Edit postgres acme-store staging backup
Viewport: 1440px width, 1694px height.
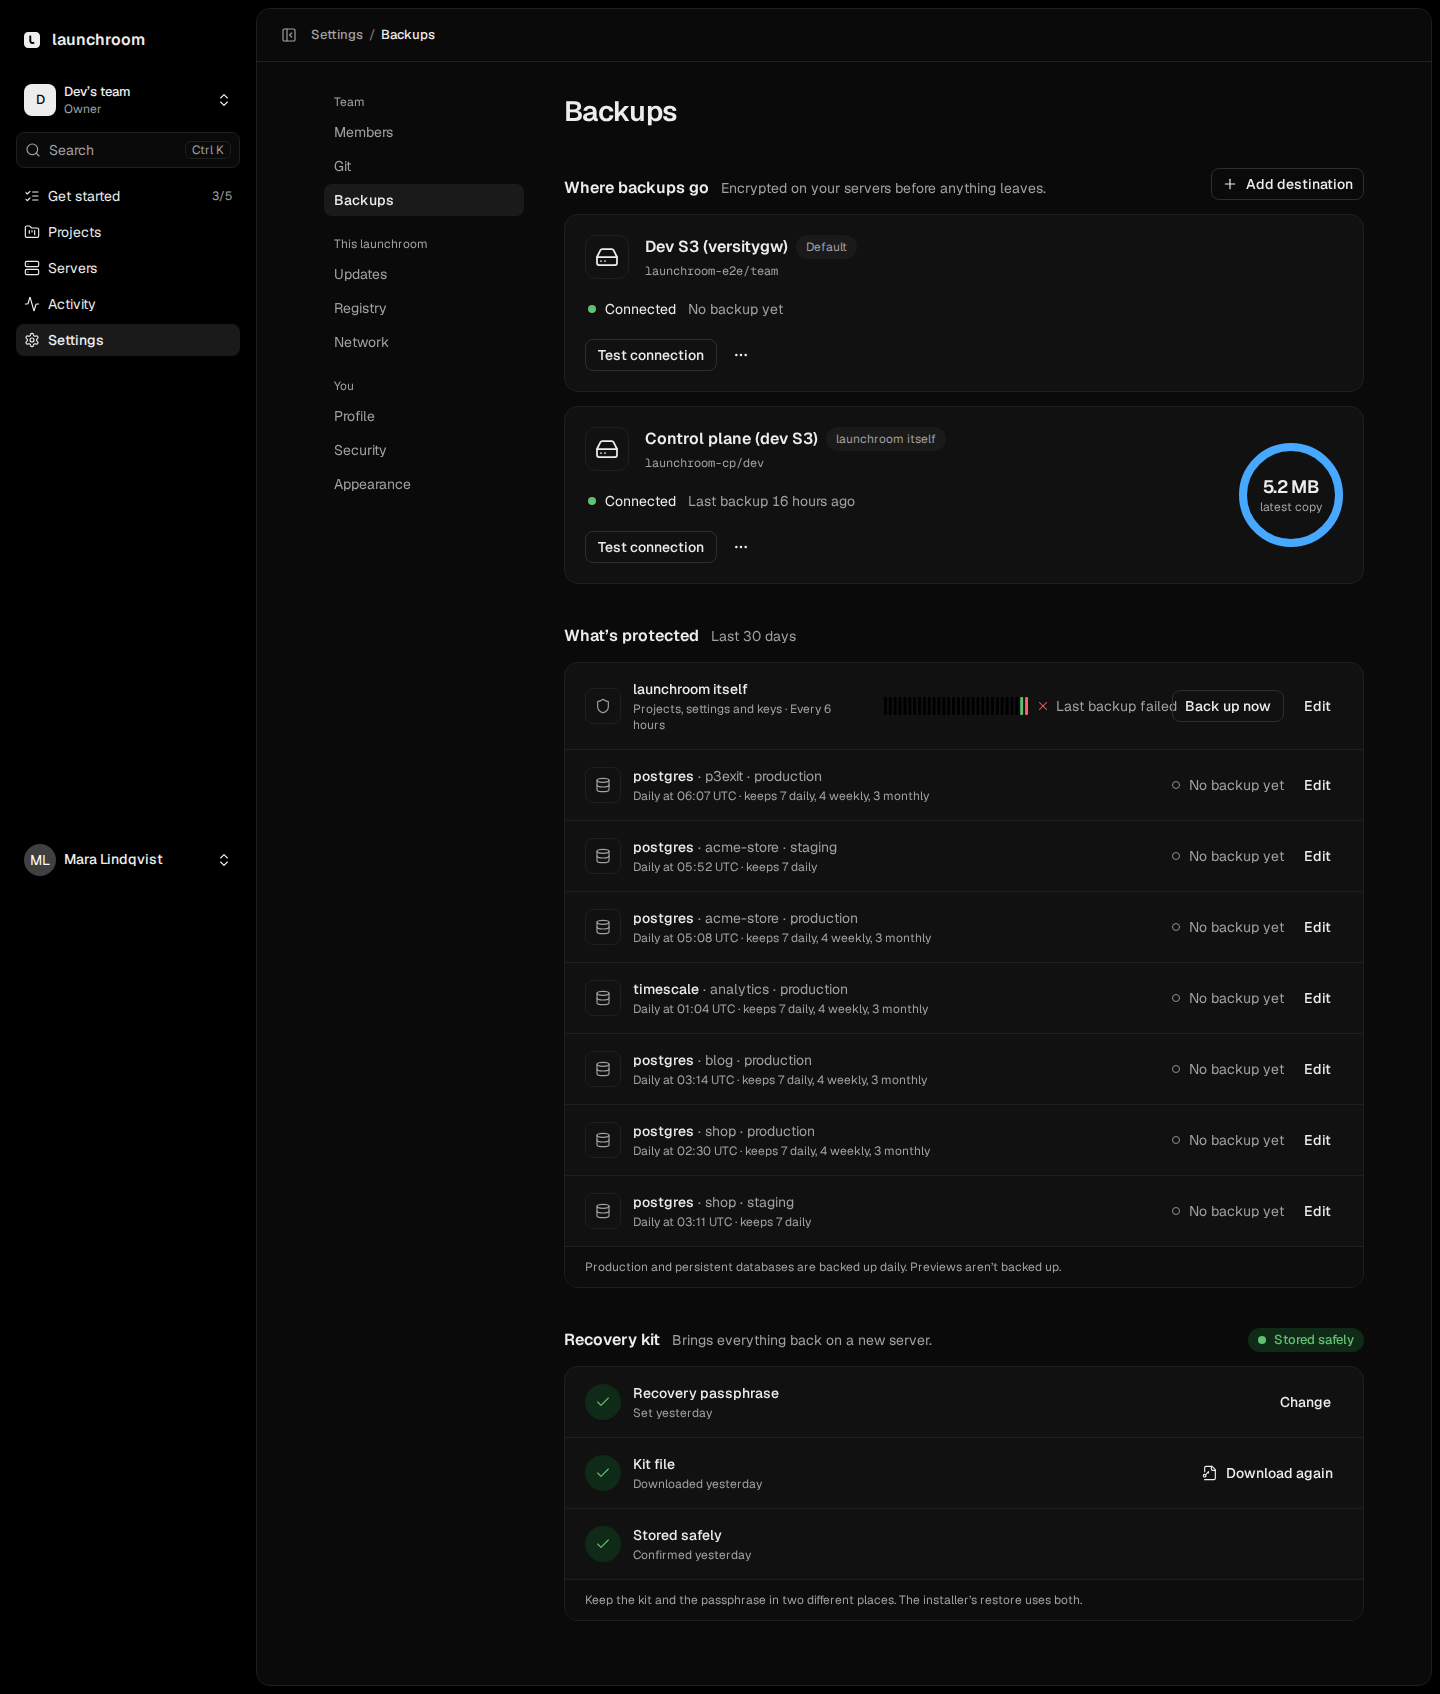(x=1317, y=856)
